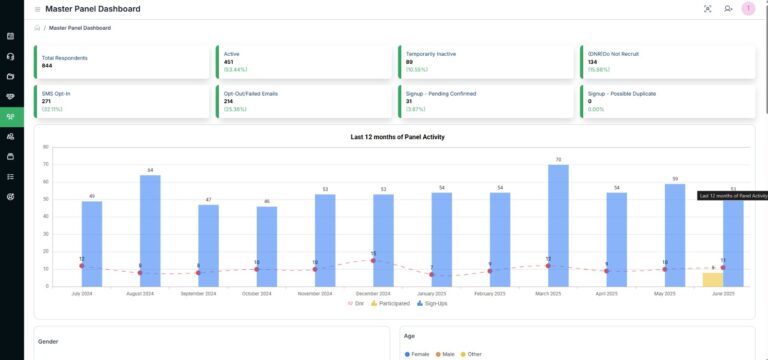
Task: Click the chart title Last 12 months of Panel Activity
Action: 398,137
